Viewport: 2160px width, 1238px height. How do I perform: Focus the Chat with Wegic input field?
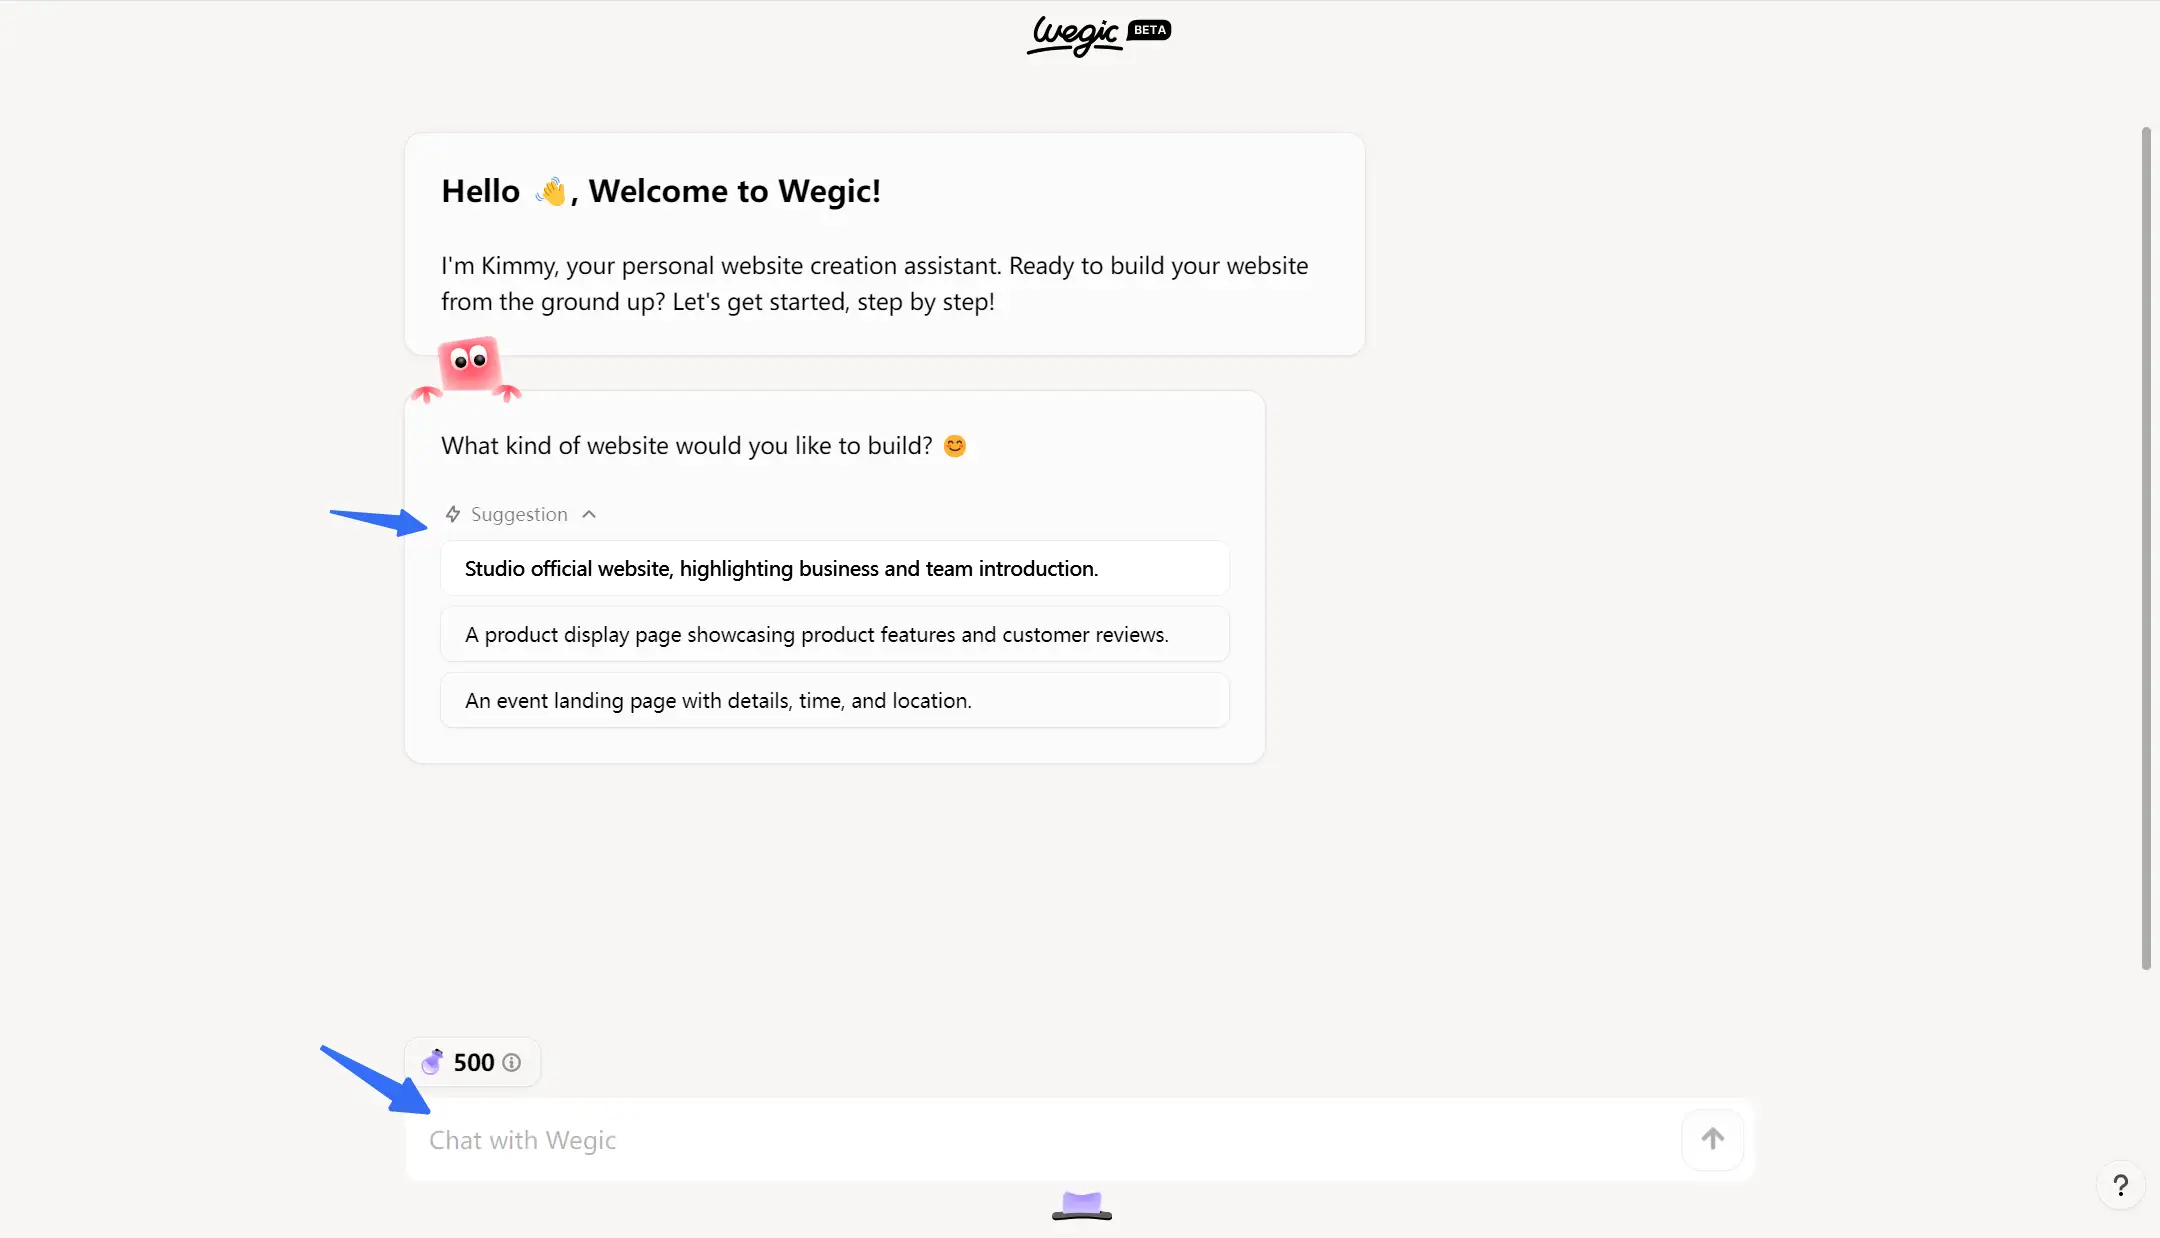[1040, 1140]
